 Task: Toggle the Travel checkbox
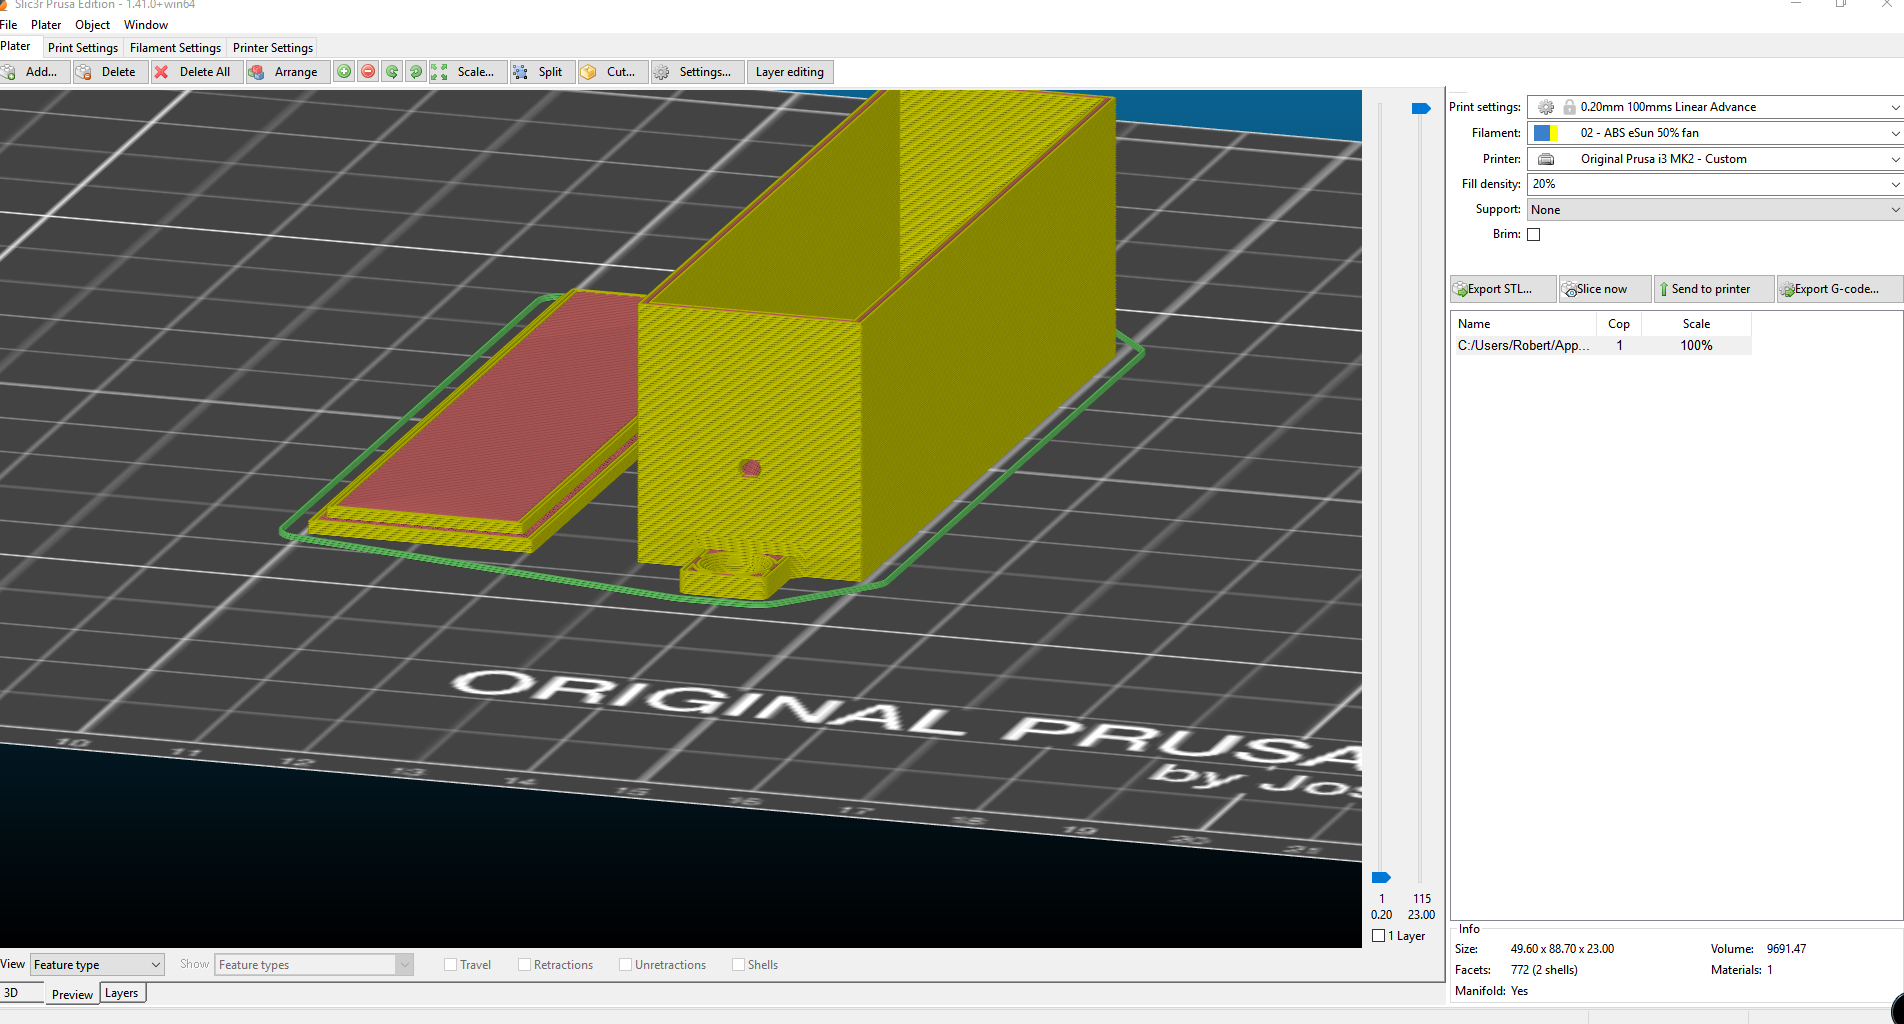(451, 965)
